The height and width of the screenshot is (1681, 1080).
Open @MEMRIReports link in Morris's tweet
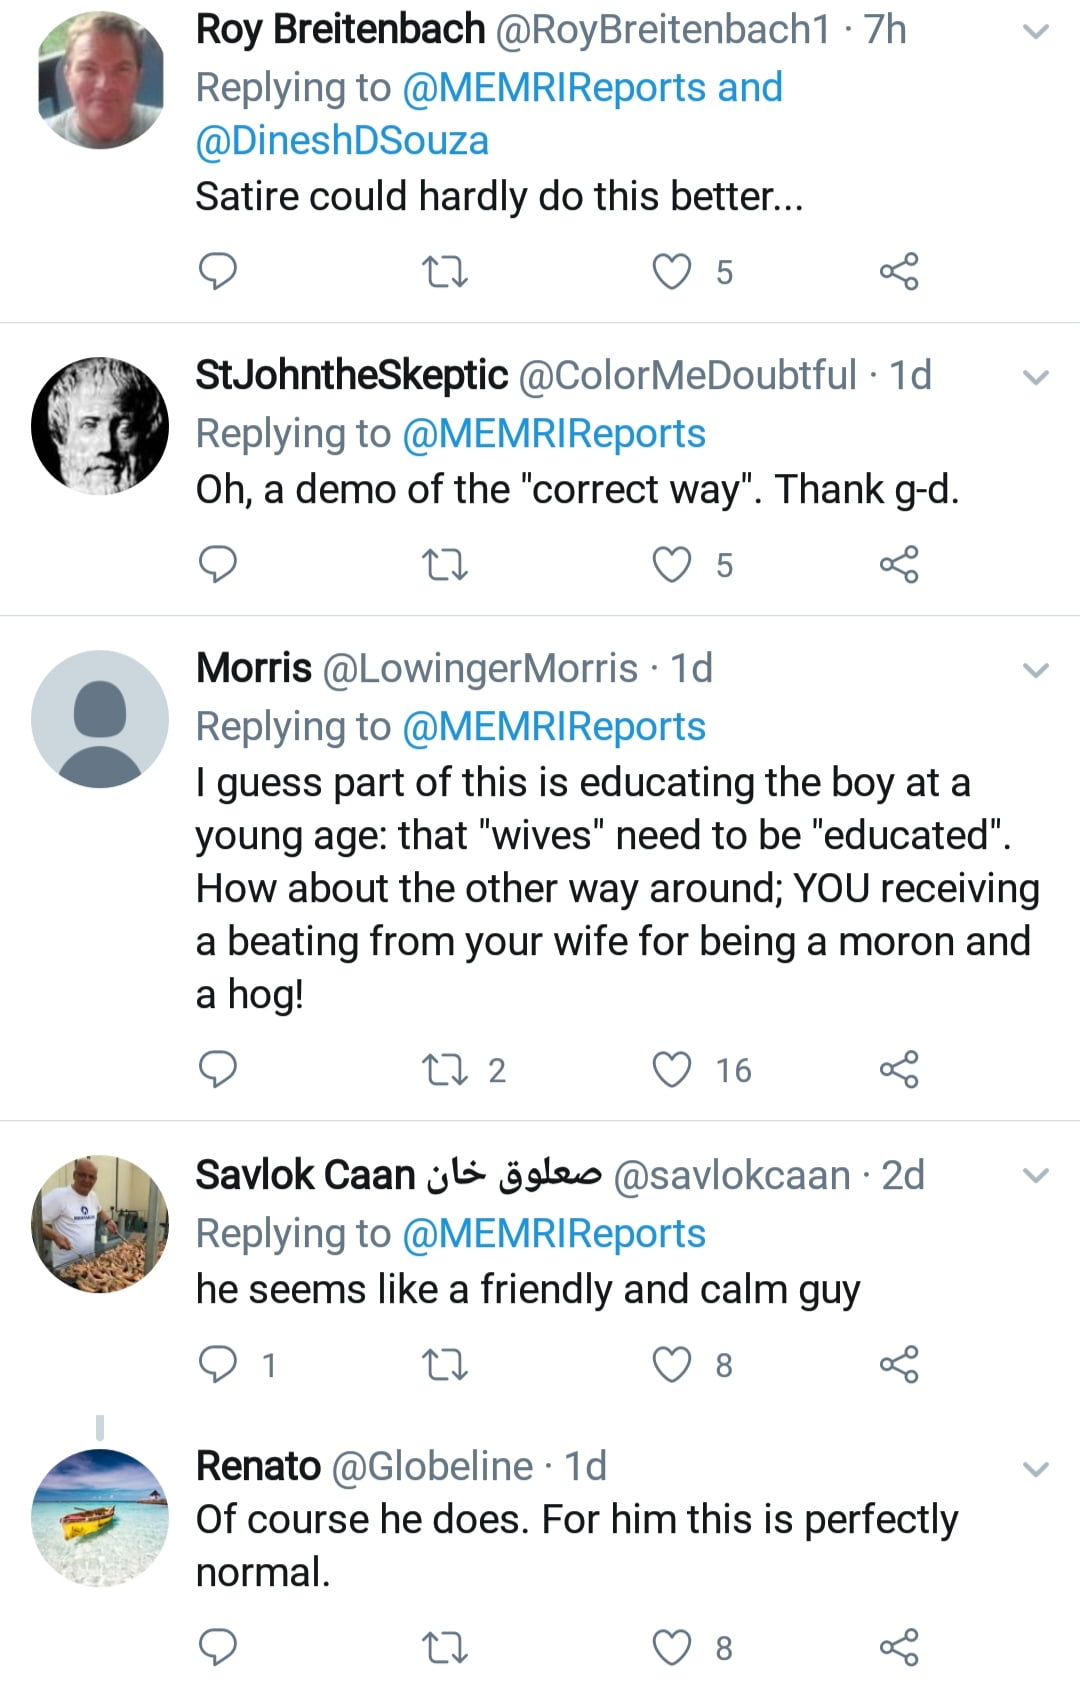point(553,727)
